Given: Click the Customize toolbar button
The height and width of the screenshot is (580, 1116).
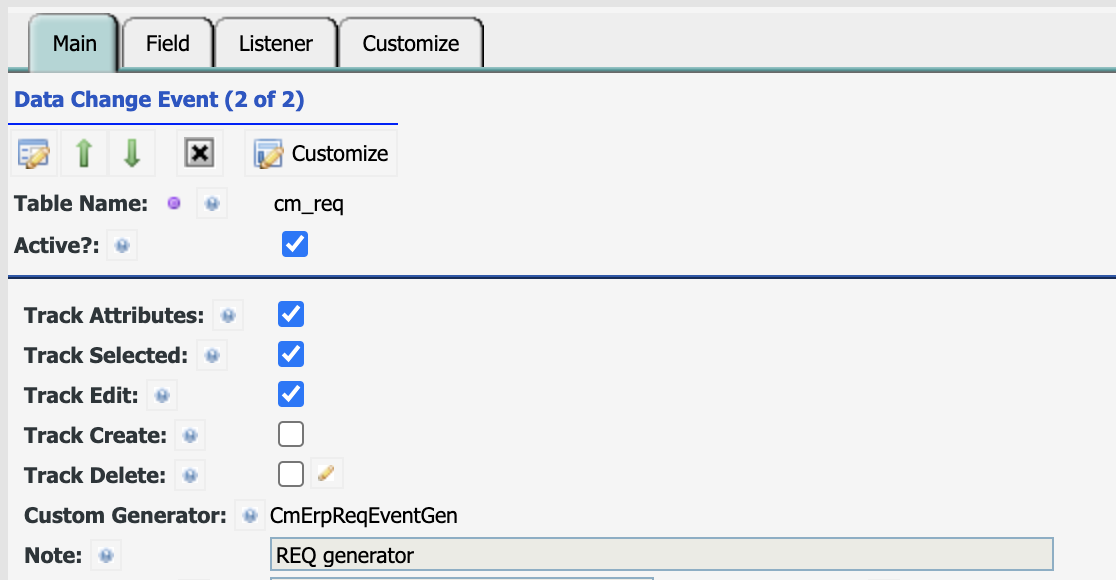Looking at the screenshot, I should 321,153.
